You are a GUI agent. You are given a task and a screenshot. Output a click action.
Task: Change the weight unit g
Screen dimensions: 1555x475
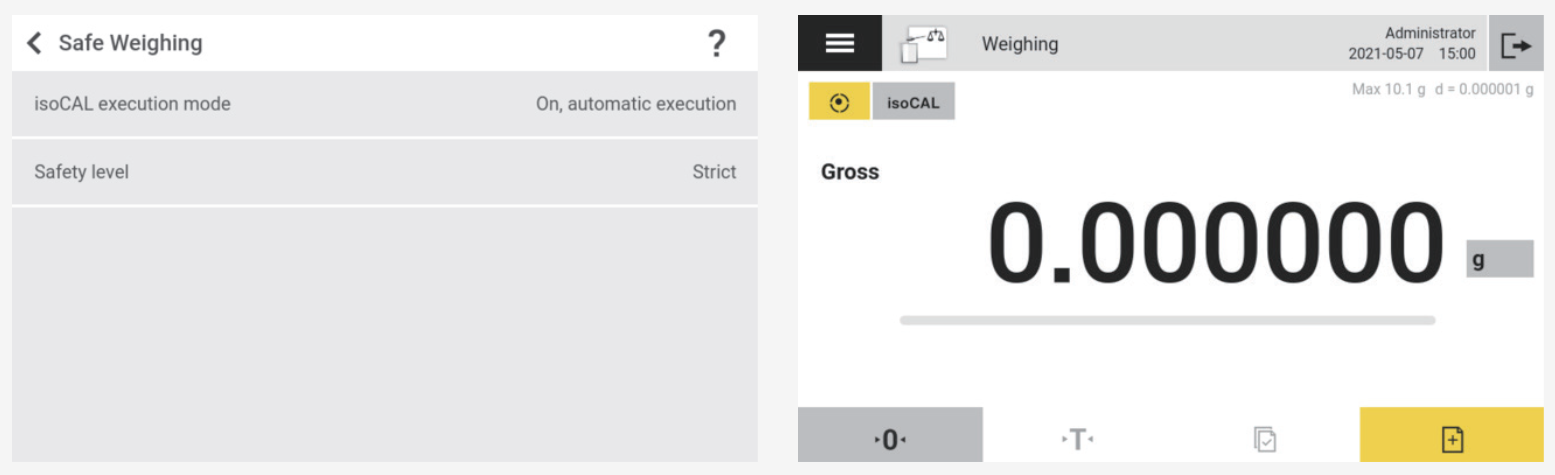pos(1499,259)
